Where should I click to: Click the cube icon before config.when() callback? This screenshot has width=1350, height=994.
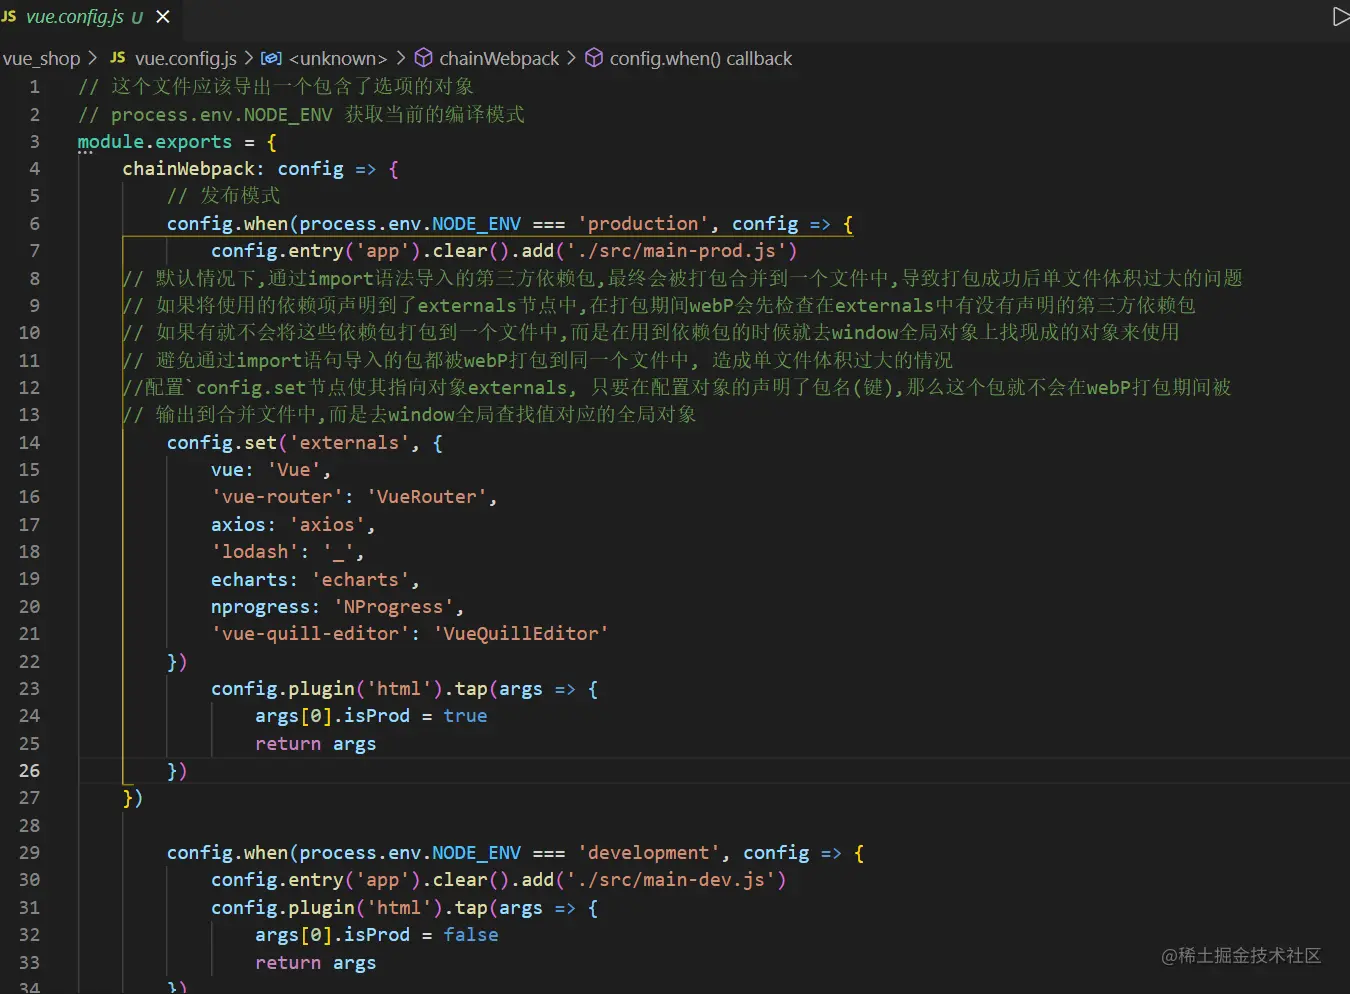pyautogui.click(x=593, y=58)
